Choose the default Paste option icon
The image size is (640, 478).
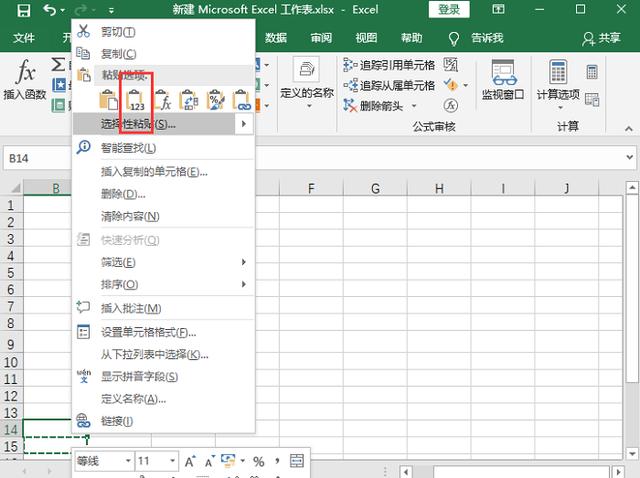109,100
